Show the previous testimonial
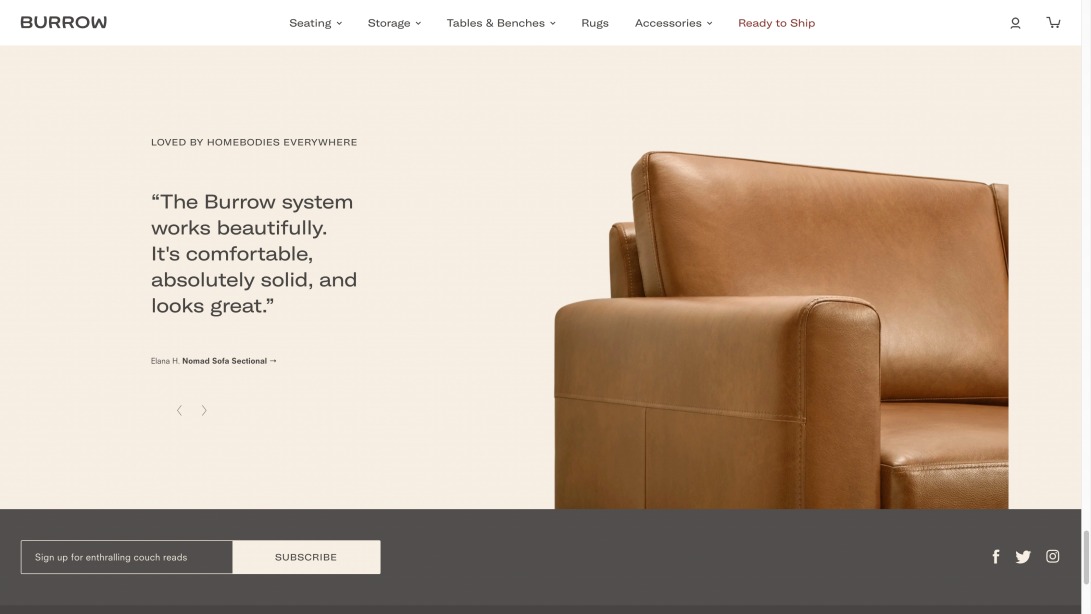Image resolution: width=1091 pixels, height=614 pixels. coord(180,410)
